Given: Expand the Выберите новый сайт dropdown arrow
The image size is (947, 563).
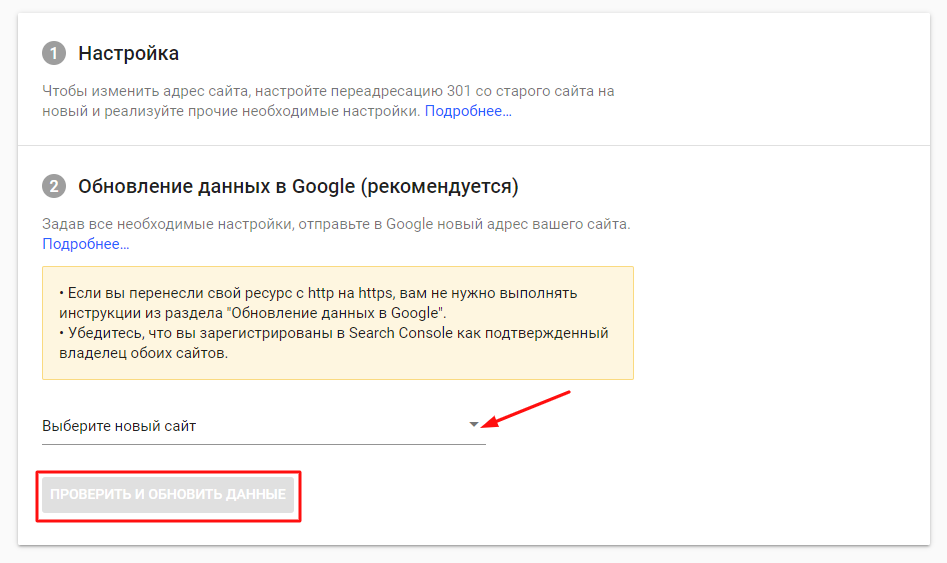Looking at the screenshot, I should click(474, 425).
